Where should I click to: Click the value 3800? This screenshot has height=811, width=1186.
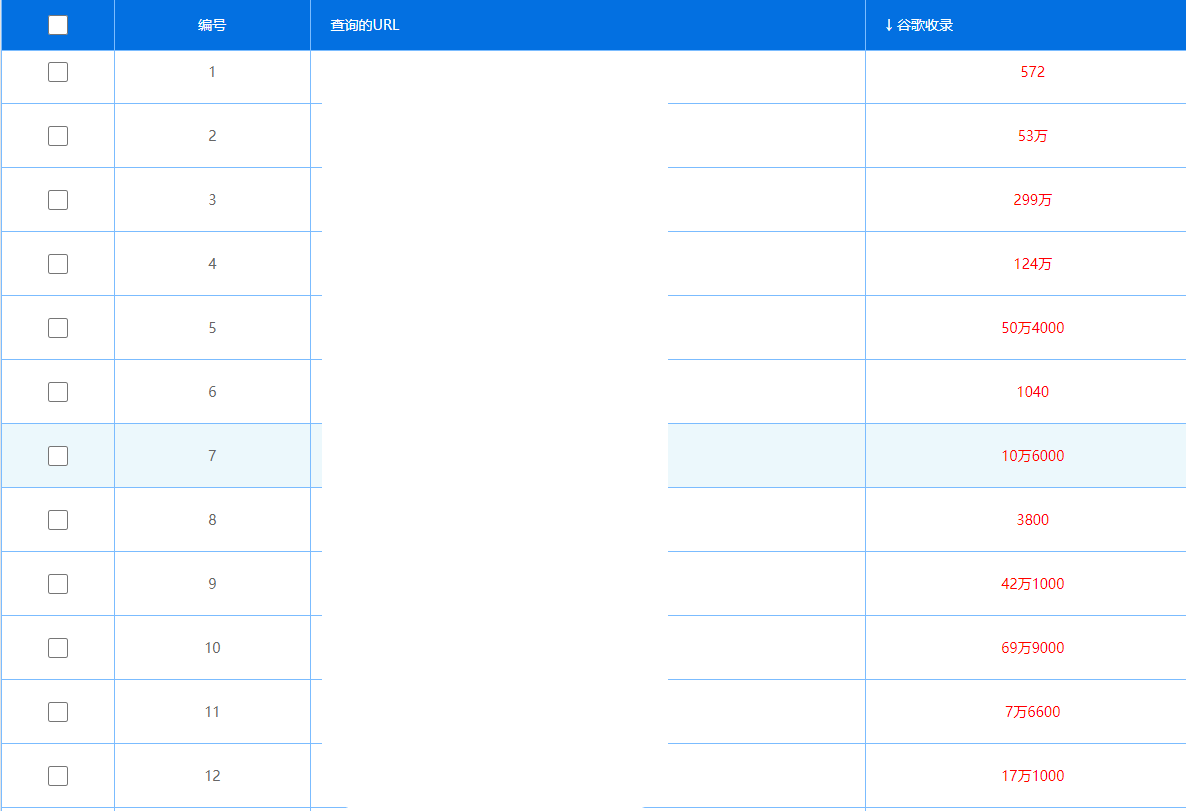click(1032, 520)
